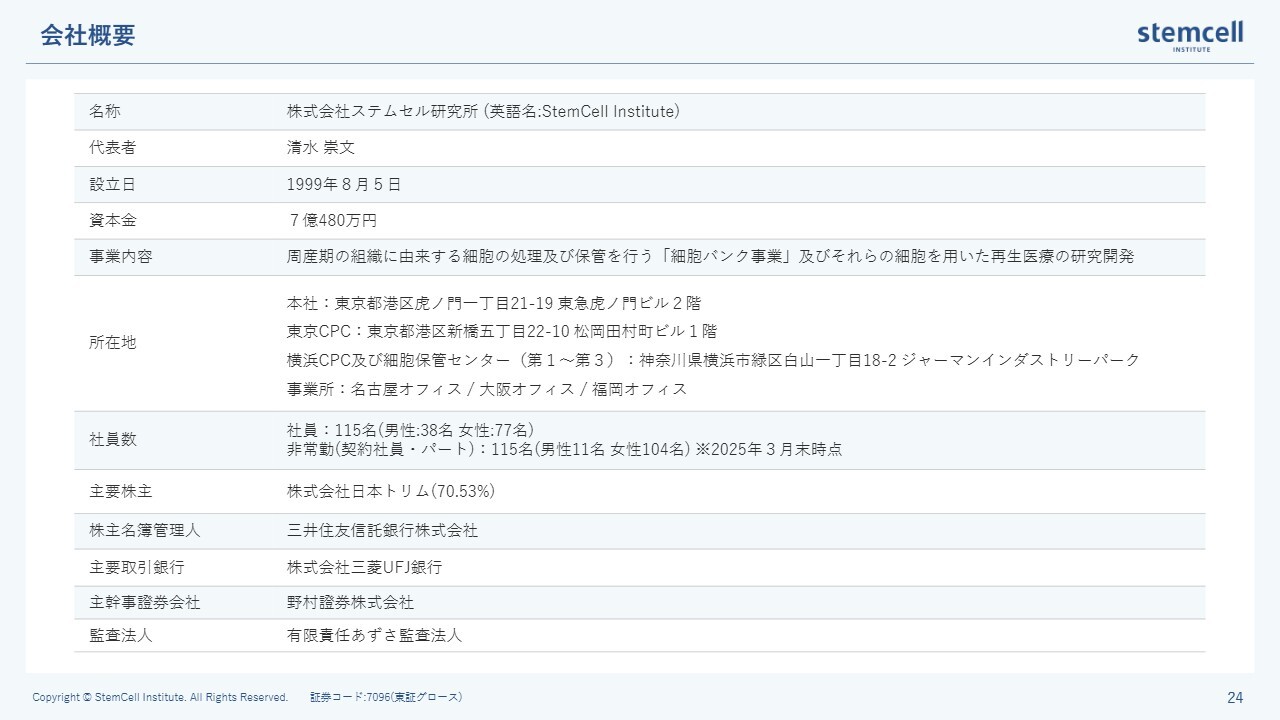Select 株式会社三菱UFJ銀行 text
Image resolution: width=1280 pixels, height=720 pixels.
[x=365, y=568]
